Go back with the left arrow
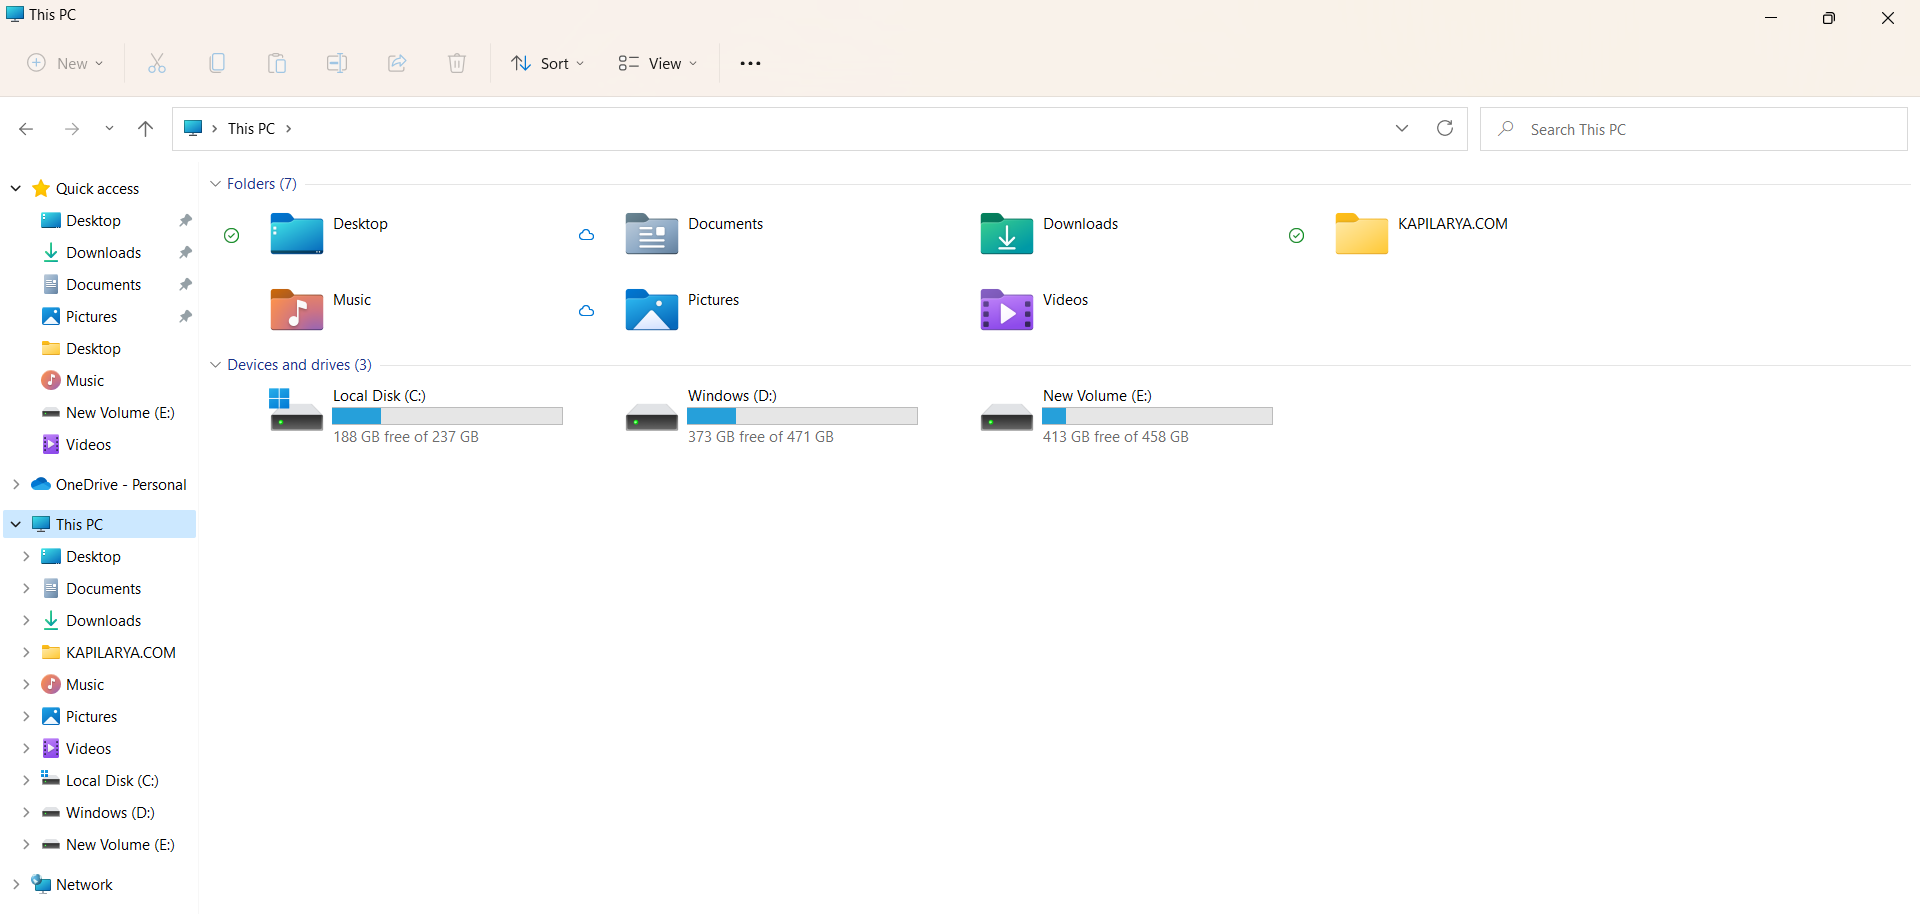1920x914 pixels. tap(26, 129)
